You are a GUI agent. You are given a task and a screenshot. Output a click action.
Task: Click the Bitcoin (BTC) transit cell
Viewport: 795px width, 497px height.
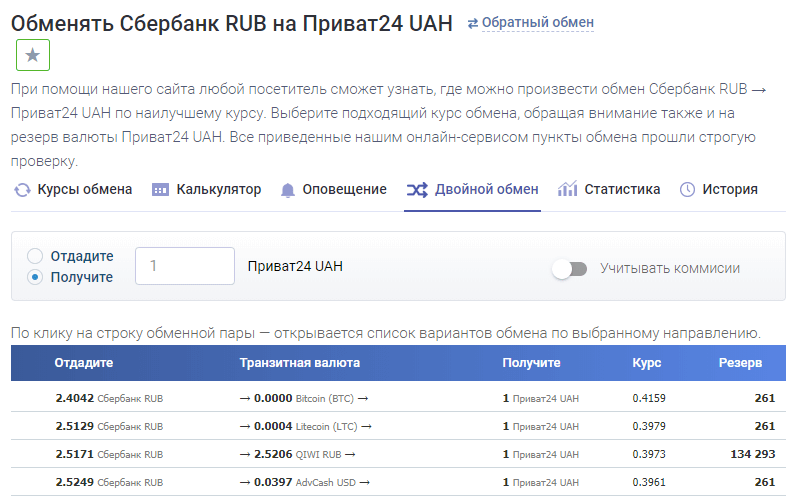click(x=304, y=399)
